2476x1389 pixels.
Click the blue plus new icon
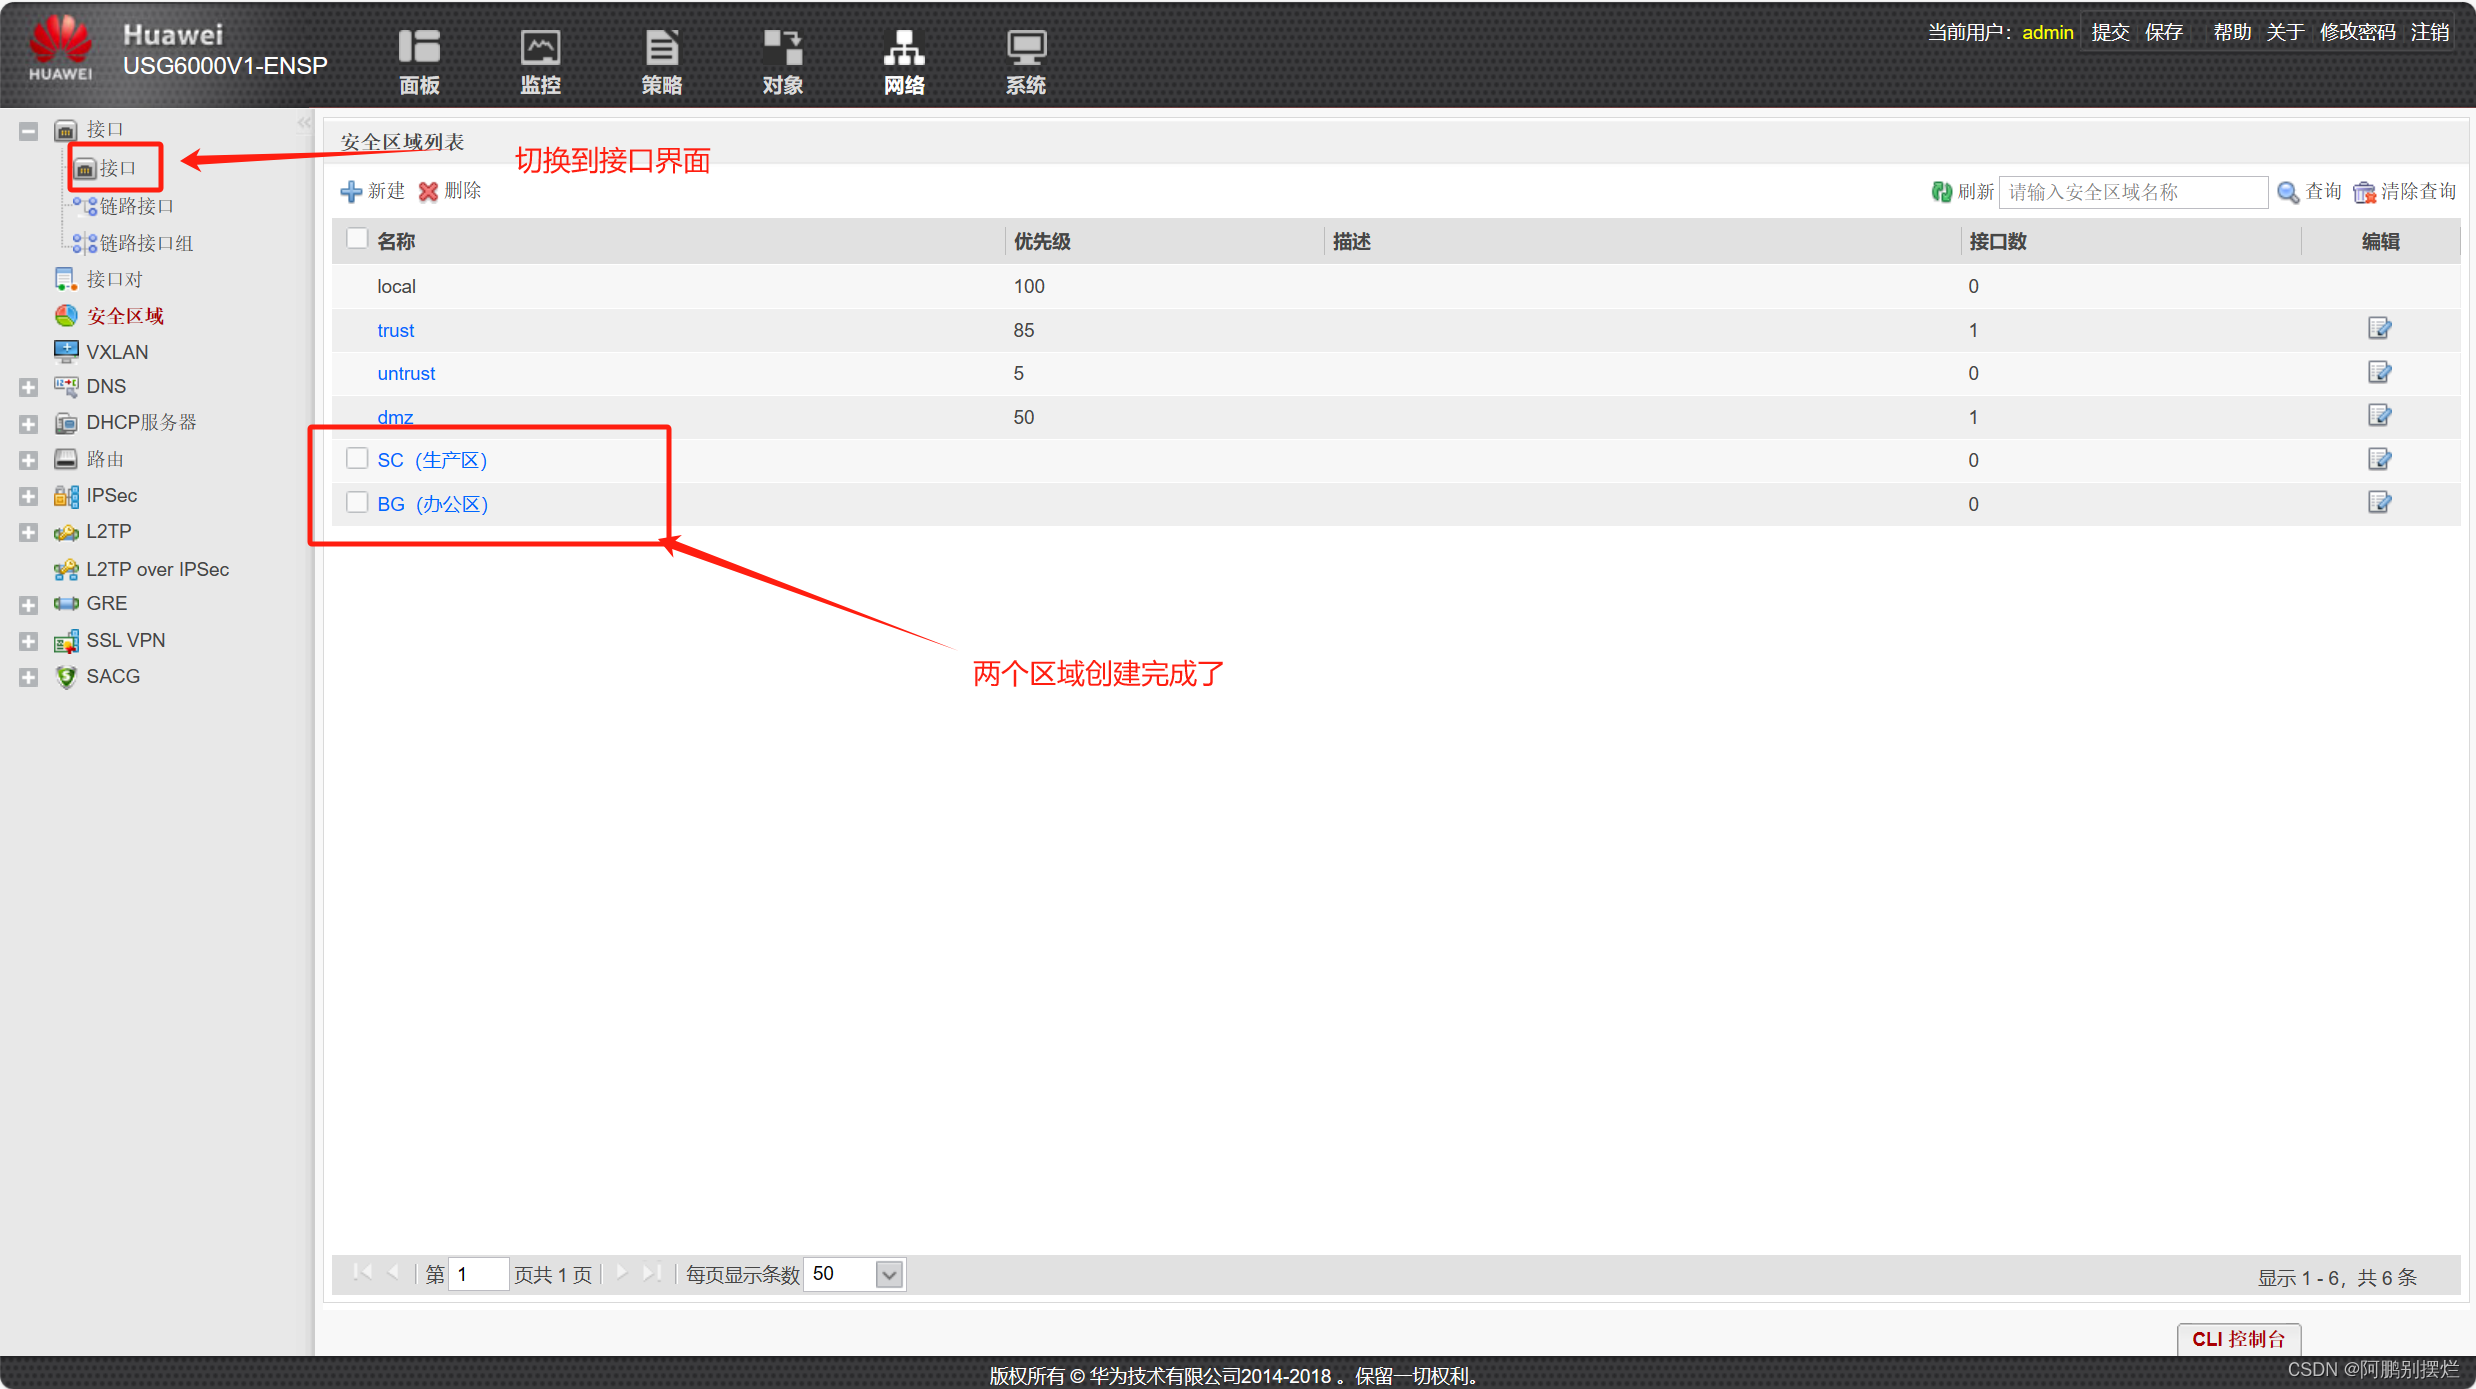351,192
